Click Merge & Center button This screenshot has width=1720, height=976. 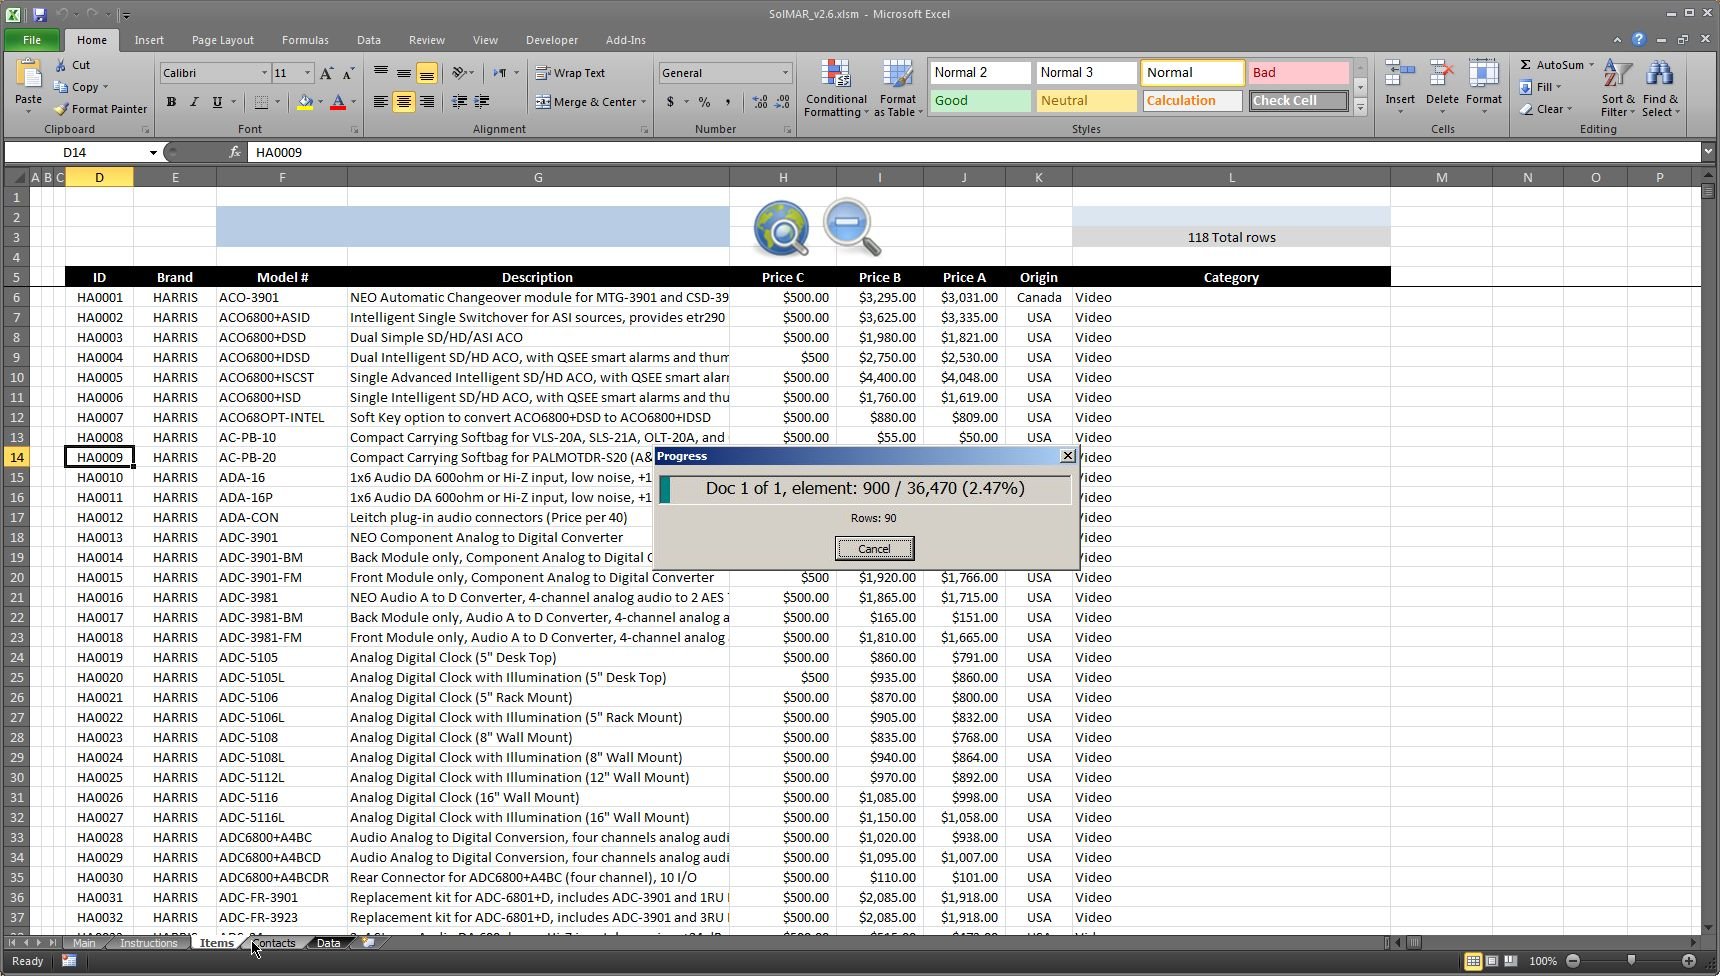pyautogui.click(x=586, y=102)
